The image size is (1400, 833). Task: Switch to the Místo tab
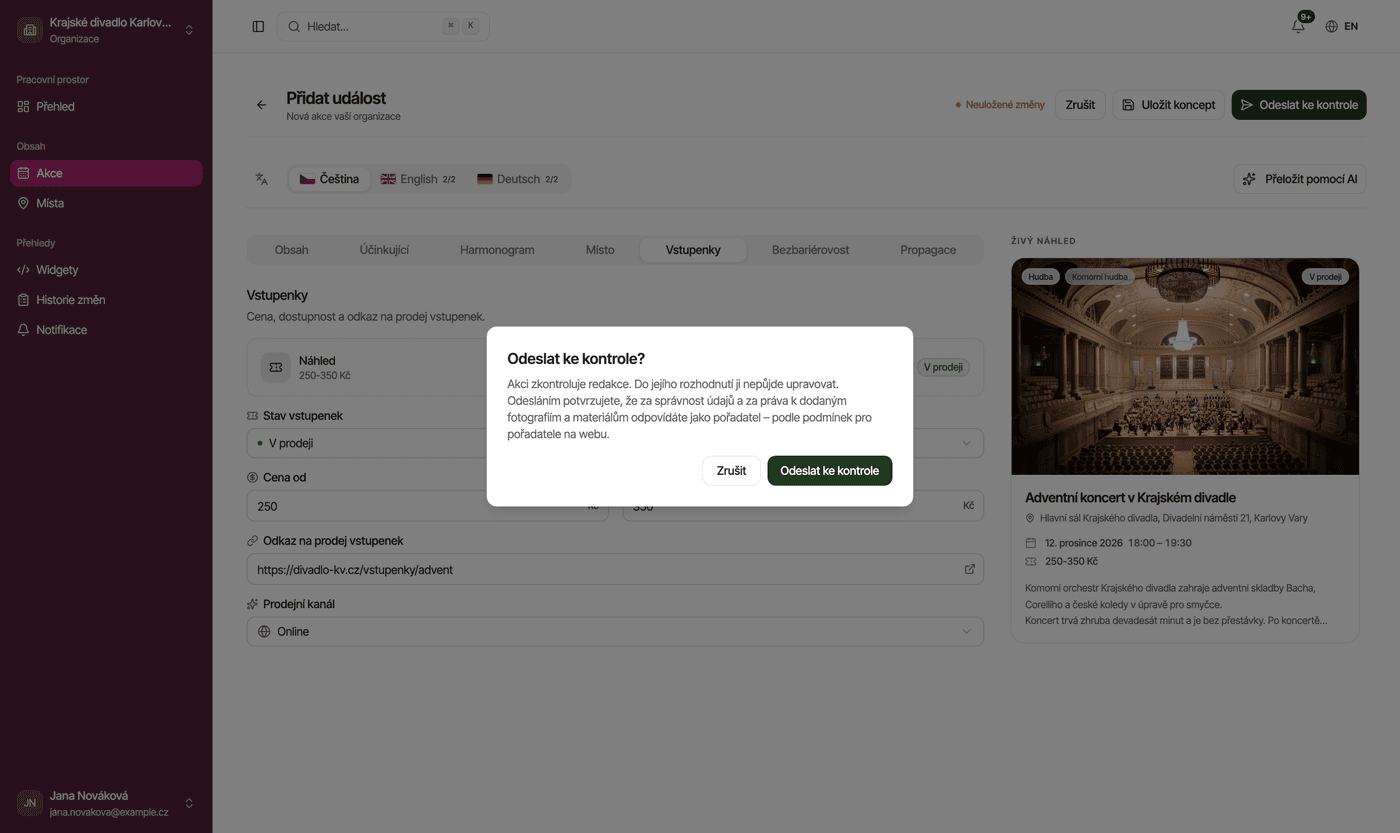click(x=600, y=250)
